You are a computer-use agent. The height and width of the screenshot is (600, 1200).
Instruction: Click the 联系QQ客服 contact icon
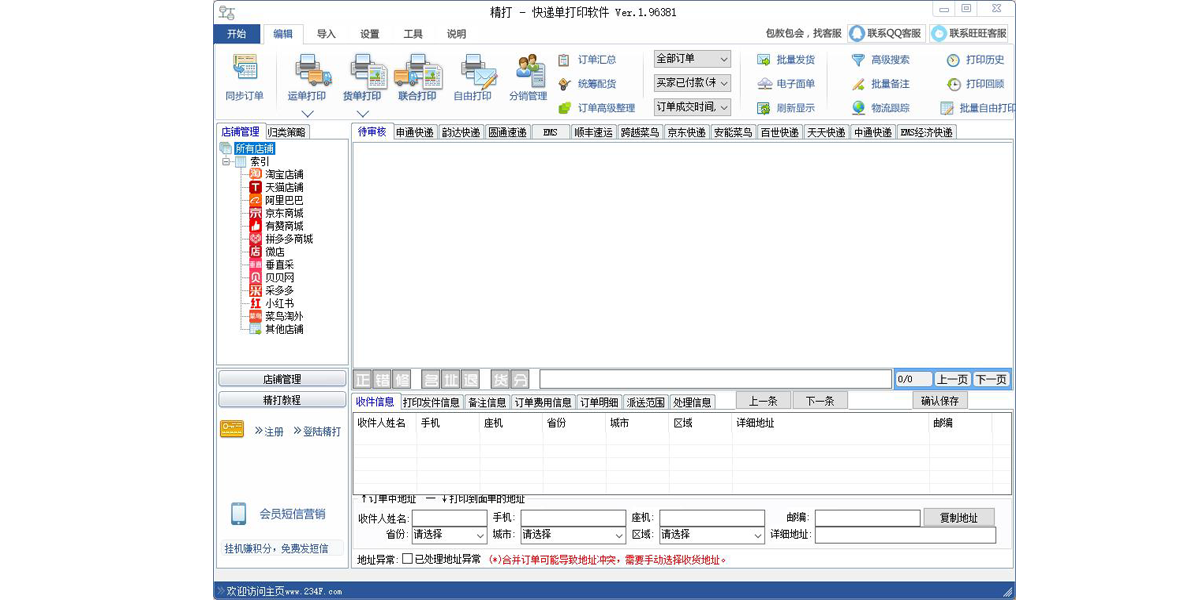(x=857, y=33)
